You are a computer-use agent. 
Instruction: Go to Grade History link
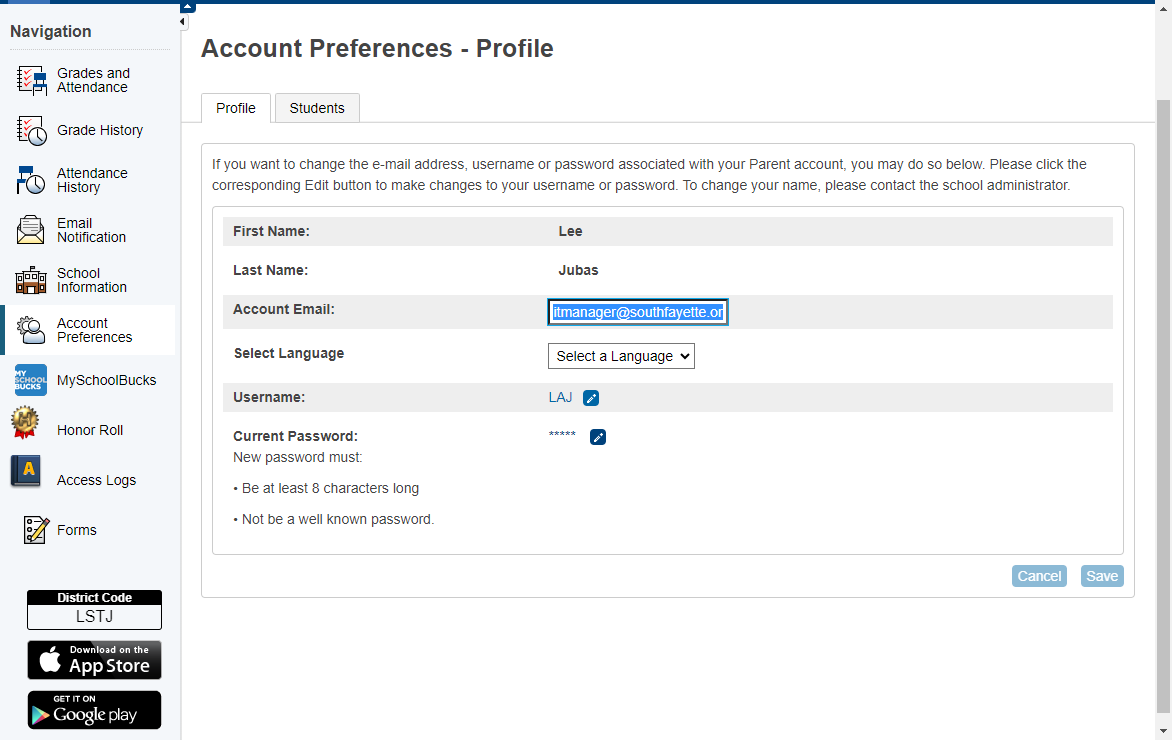point(100,130)
